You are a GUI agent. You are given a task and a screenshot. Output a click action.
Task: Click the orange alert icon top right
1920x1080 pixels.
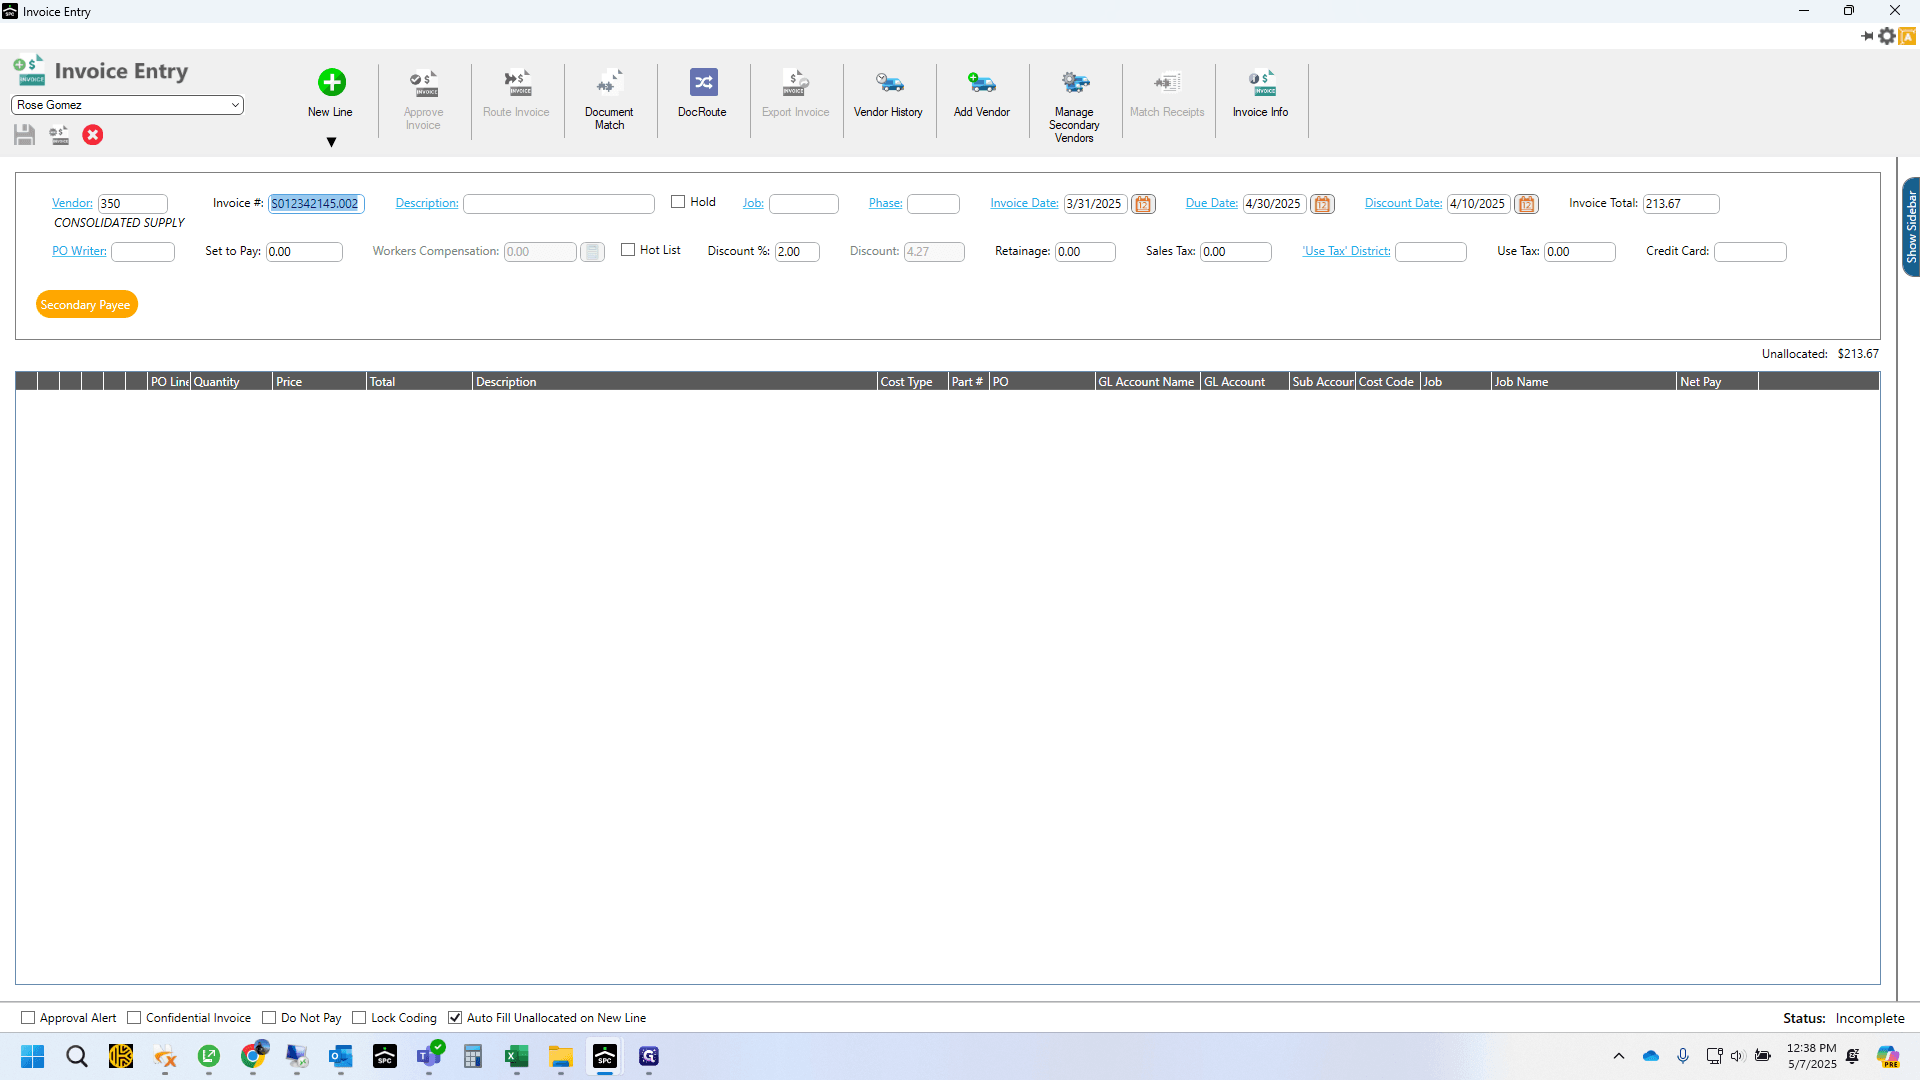(x=1908, y=36)
